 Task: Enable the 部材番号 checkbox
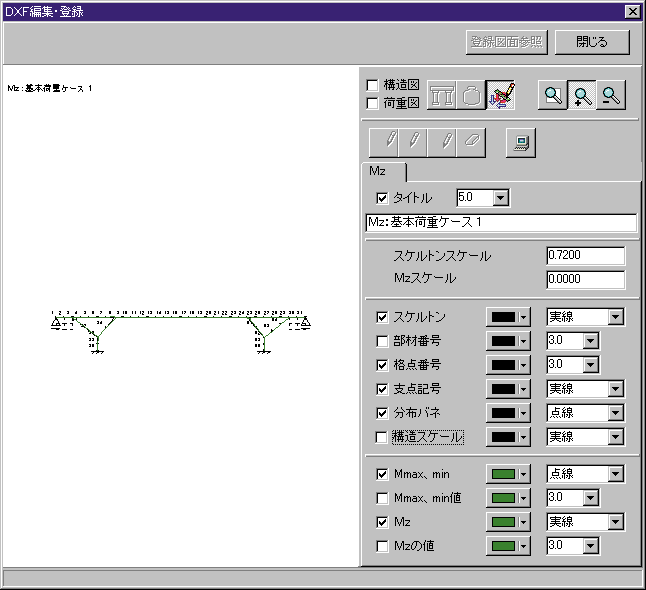click(381, 341)
